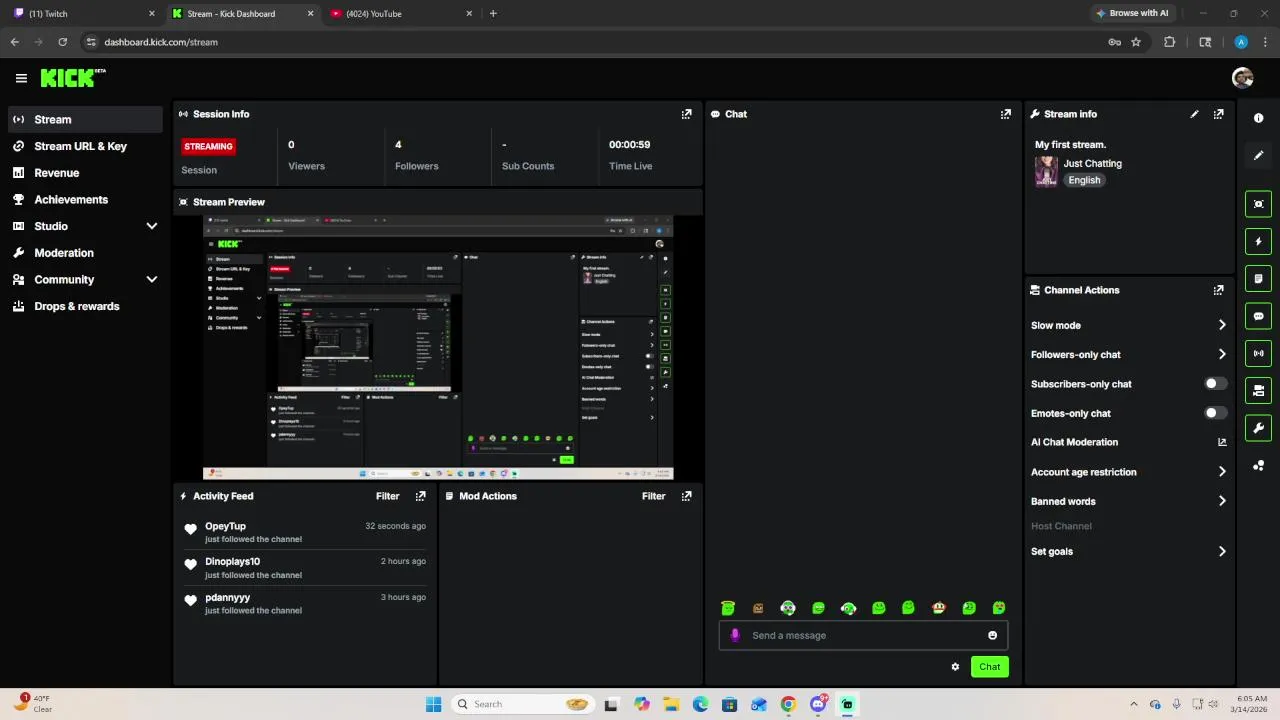Open Google Chrome from the taskbar
Image resolution: width=1280 pixels, height=720 pixels.
(788, 704)
